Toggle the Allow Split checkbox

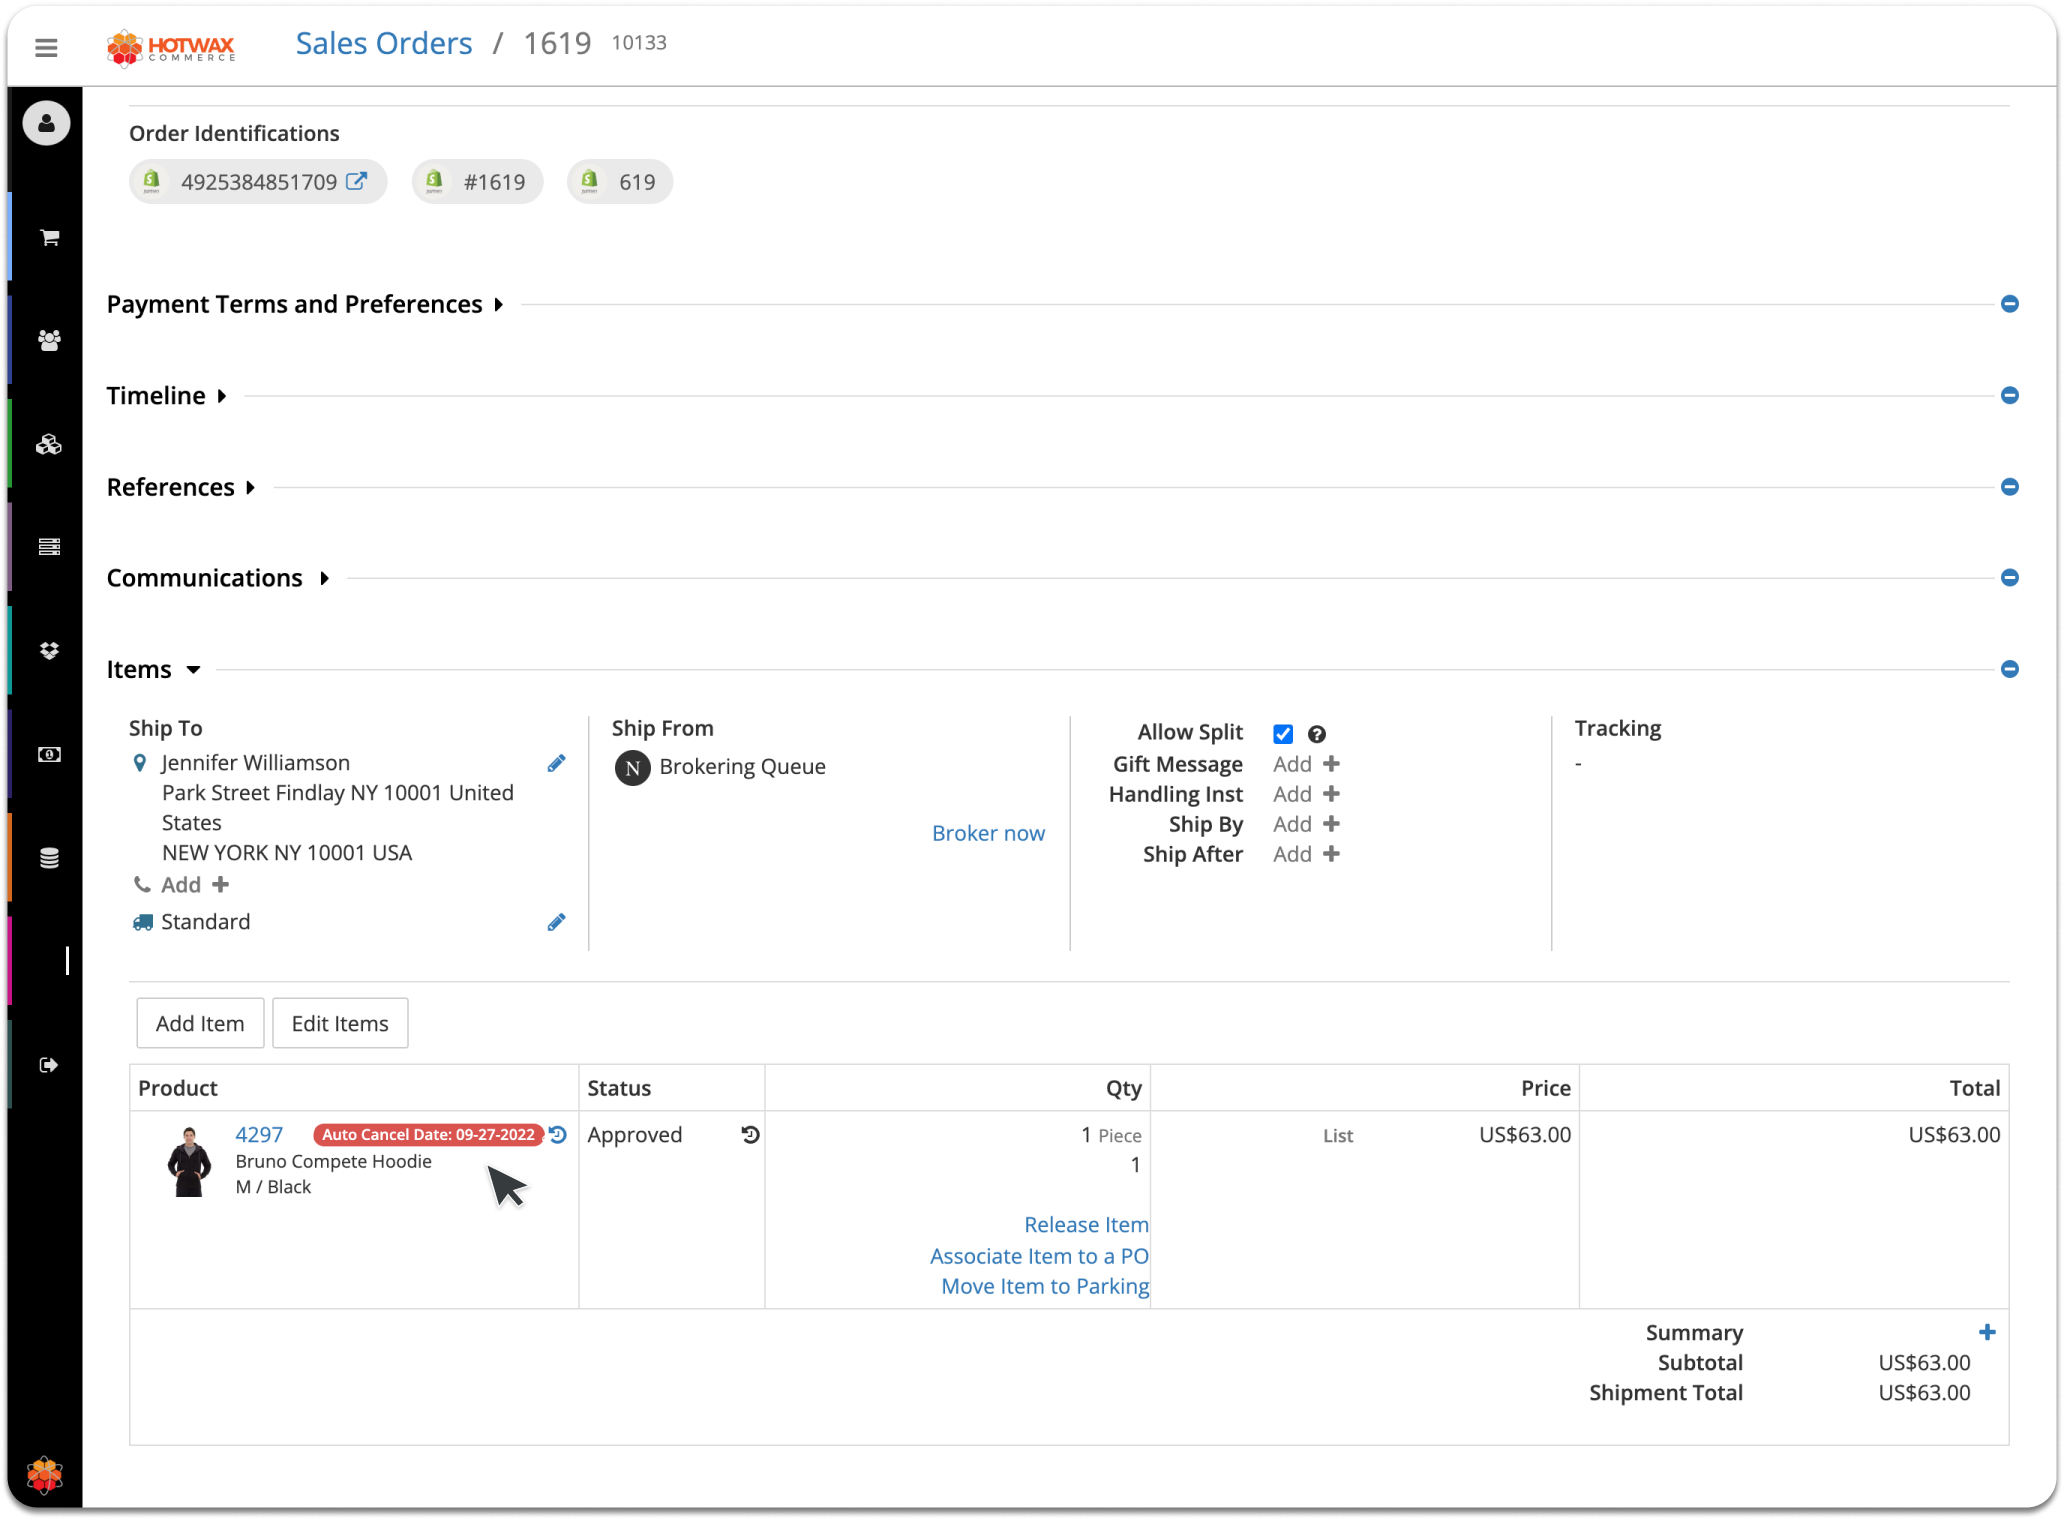[1283, 734]
